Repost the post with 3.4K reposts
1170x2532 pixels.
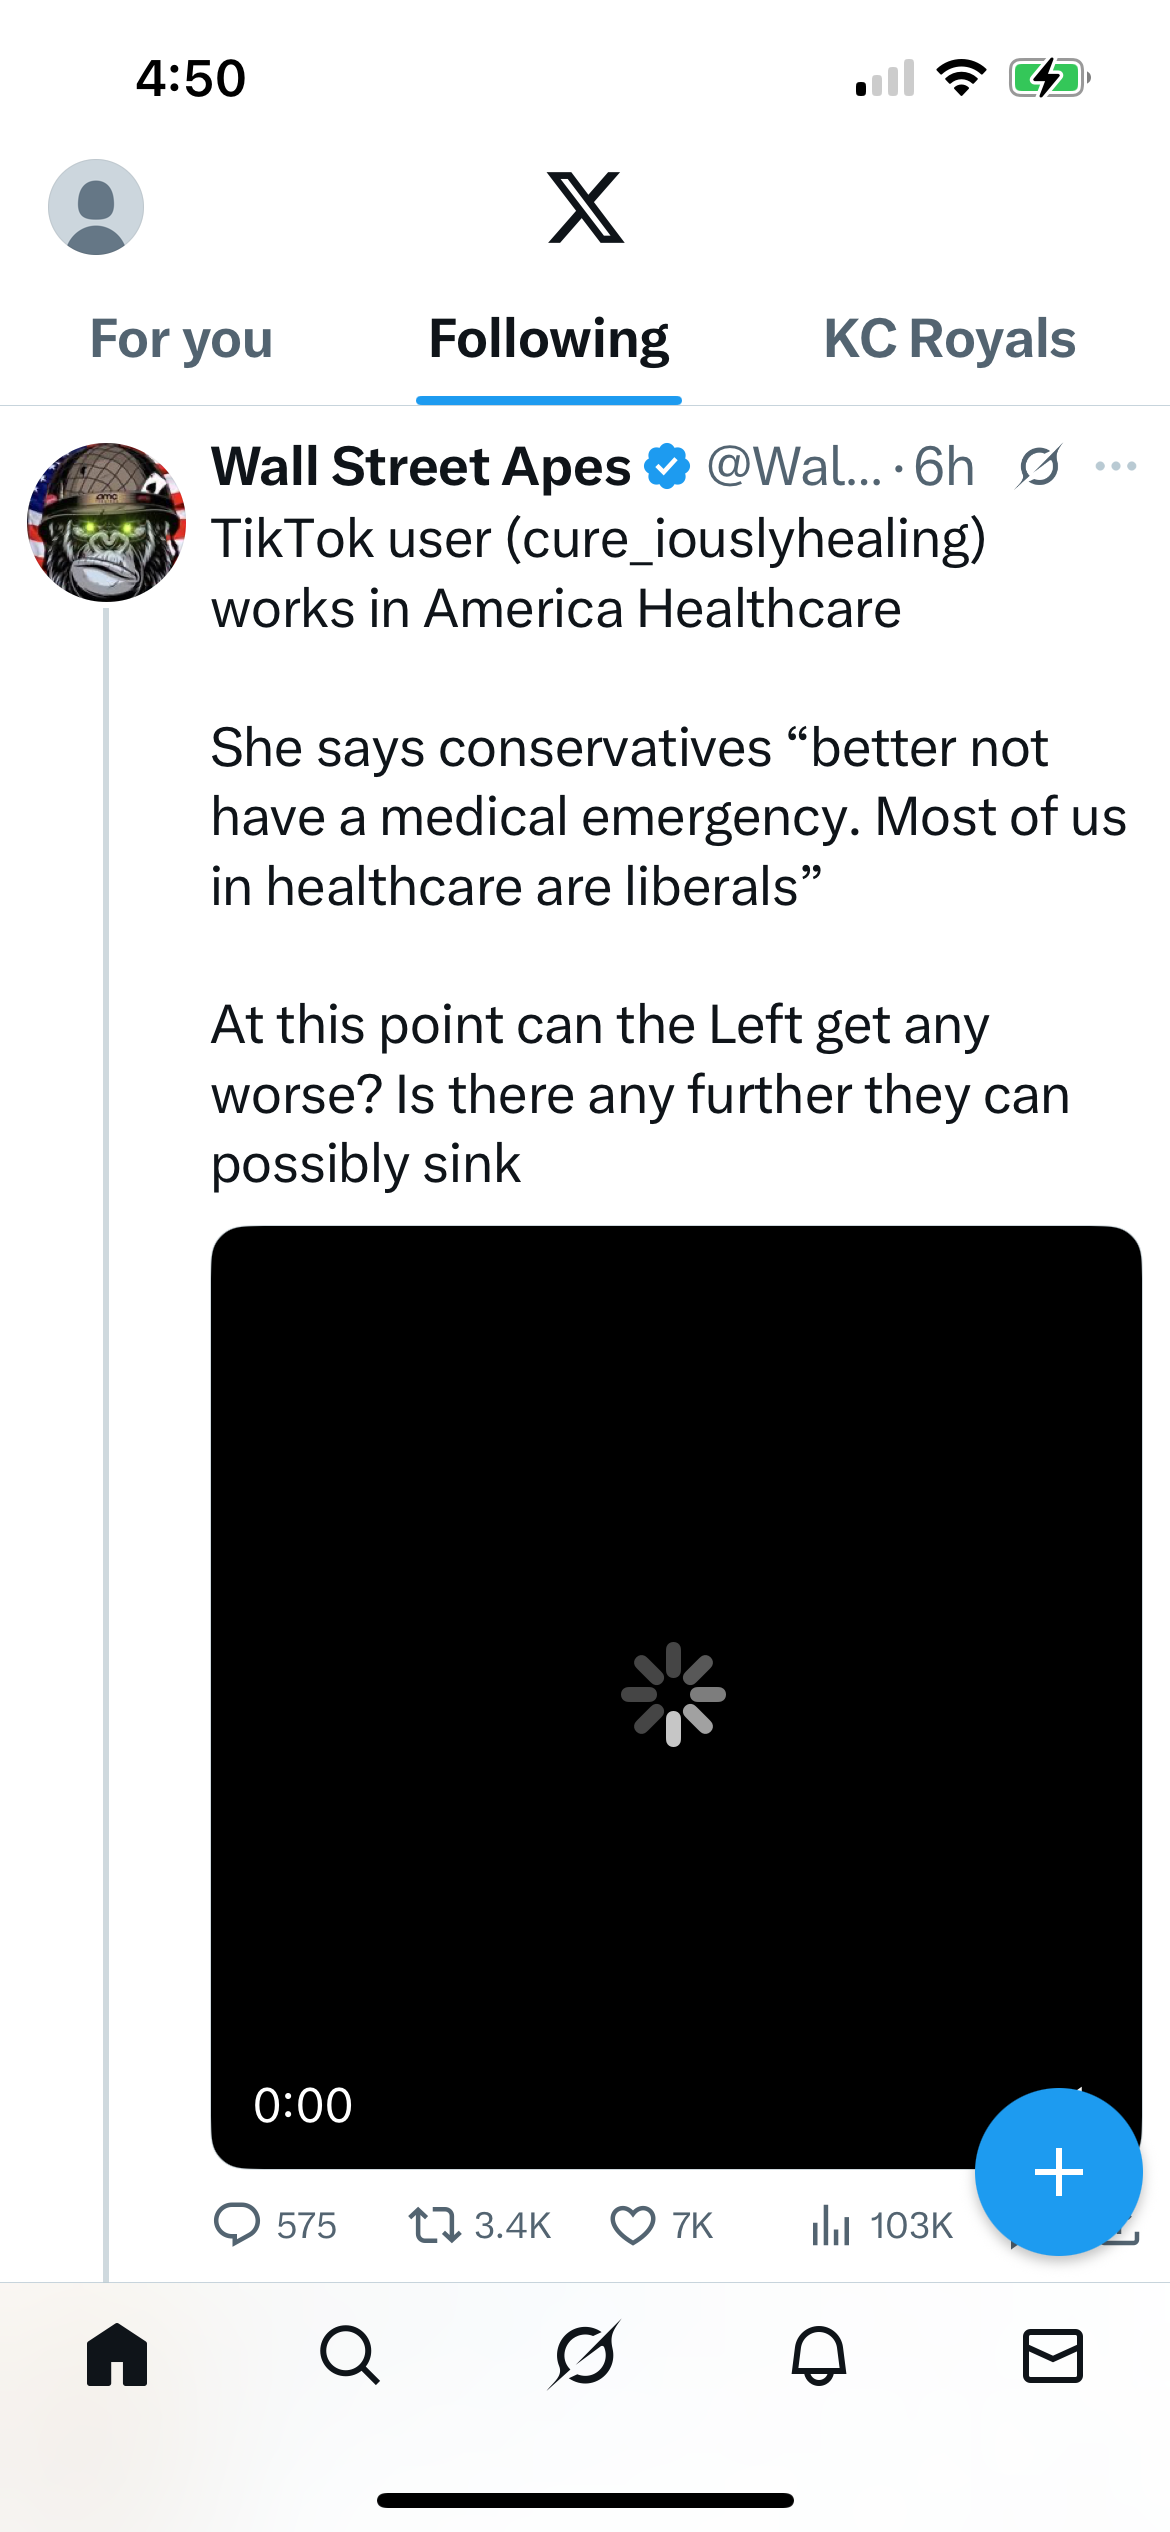(435, 2225)
